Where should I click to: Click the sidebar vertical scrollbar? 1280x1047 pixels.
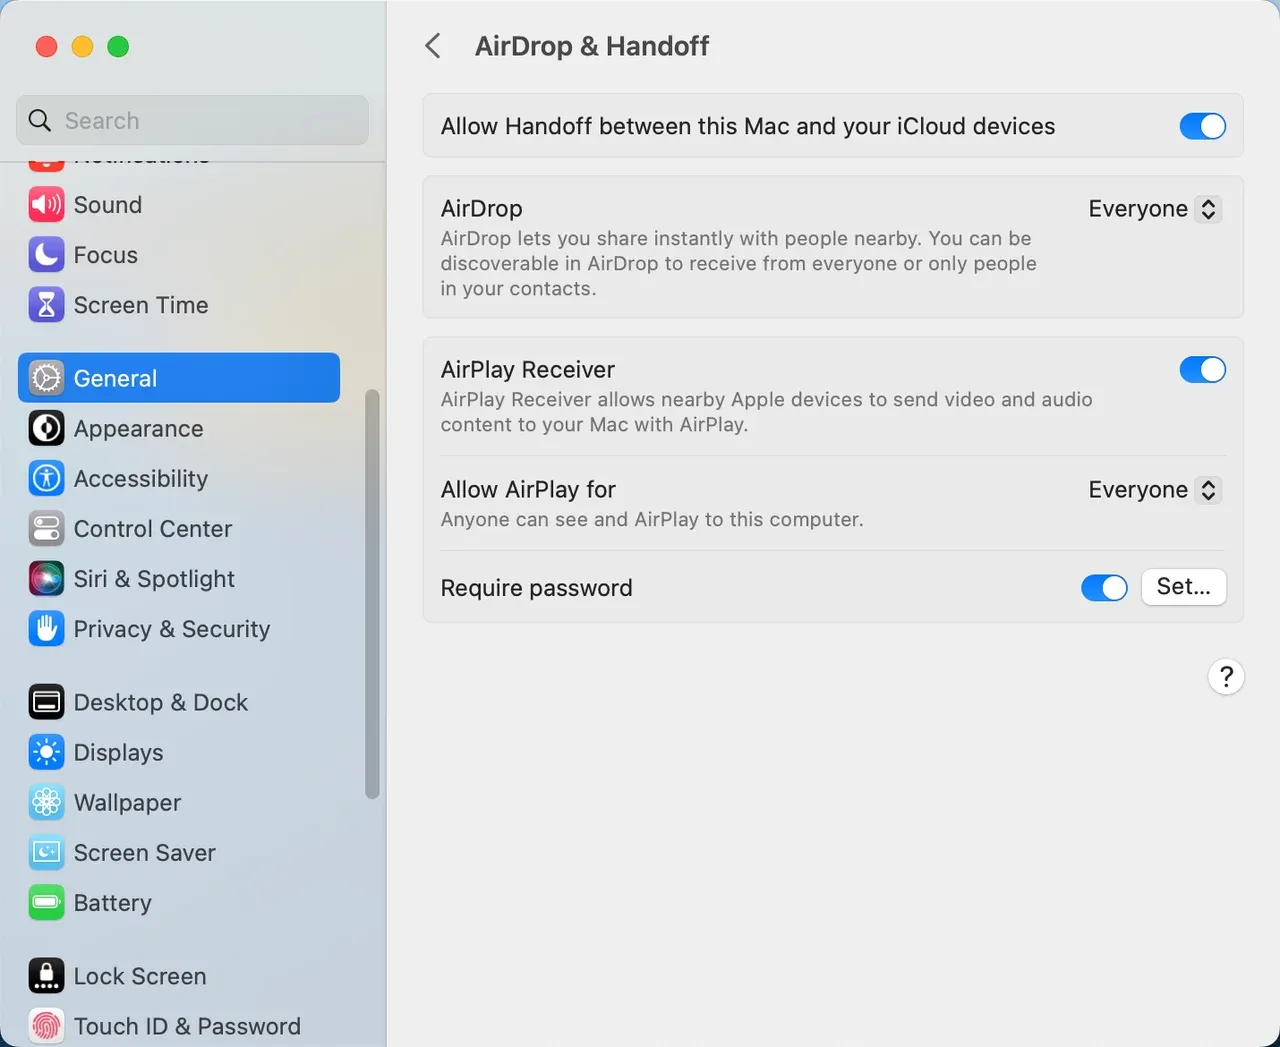tap(372, 595)
